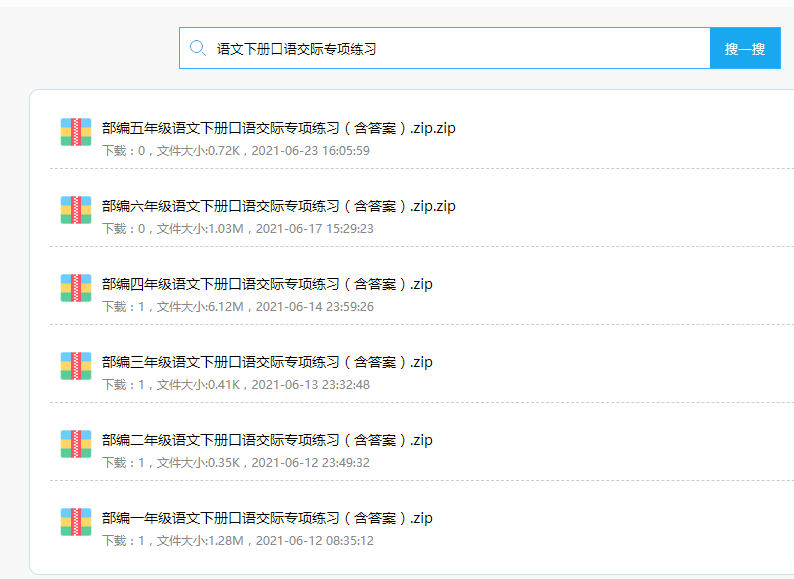Viewport: 794px width, 579px height.
Task: Click the zip icon for 部编六年级语文下册 file
Action: 76,210
